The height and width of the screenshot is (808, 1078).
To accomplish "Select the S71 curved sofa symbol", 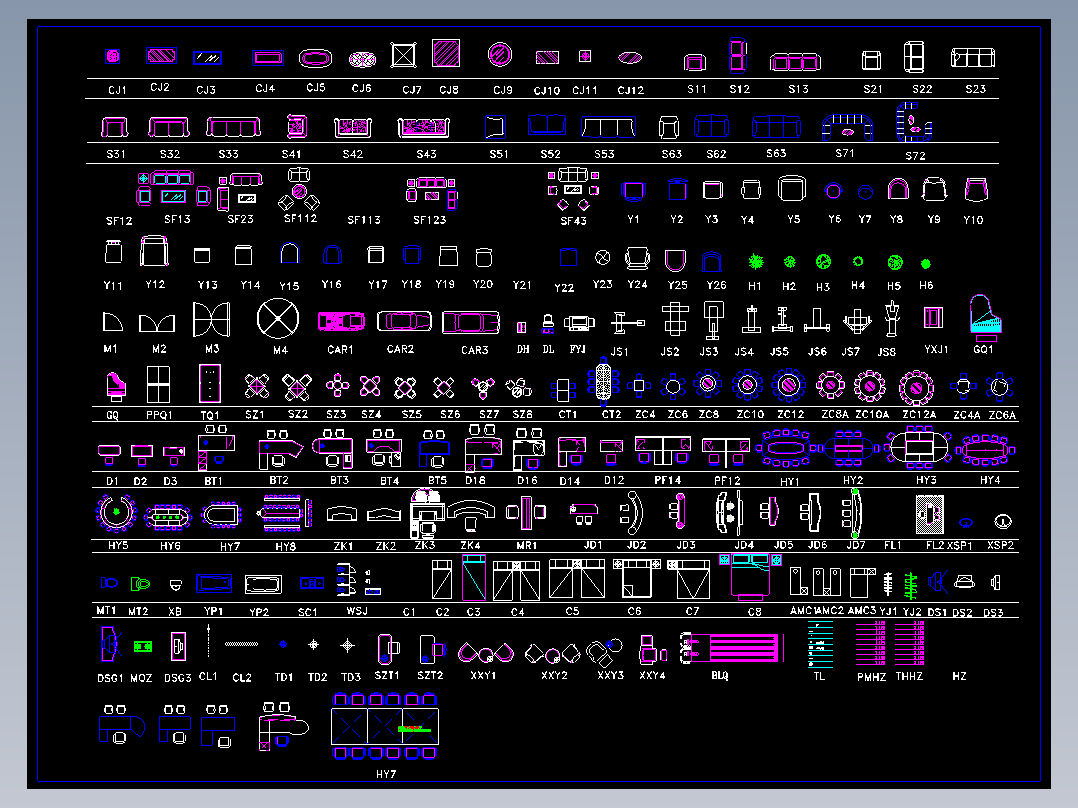I will (847, 127).
